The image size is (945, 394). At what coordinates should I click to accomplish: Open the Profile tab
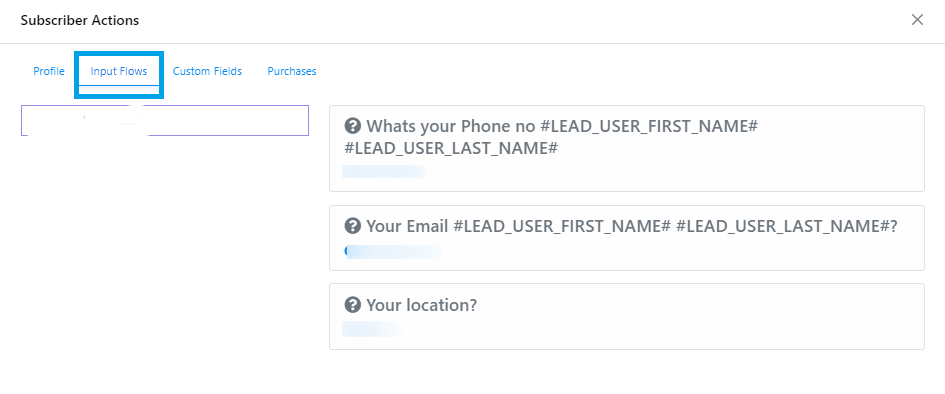coord(49,71)
